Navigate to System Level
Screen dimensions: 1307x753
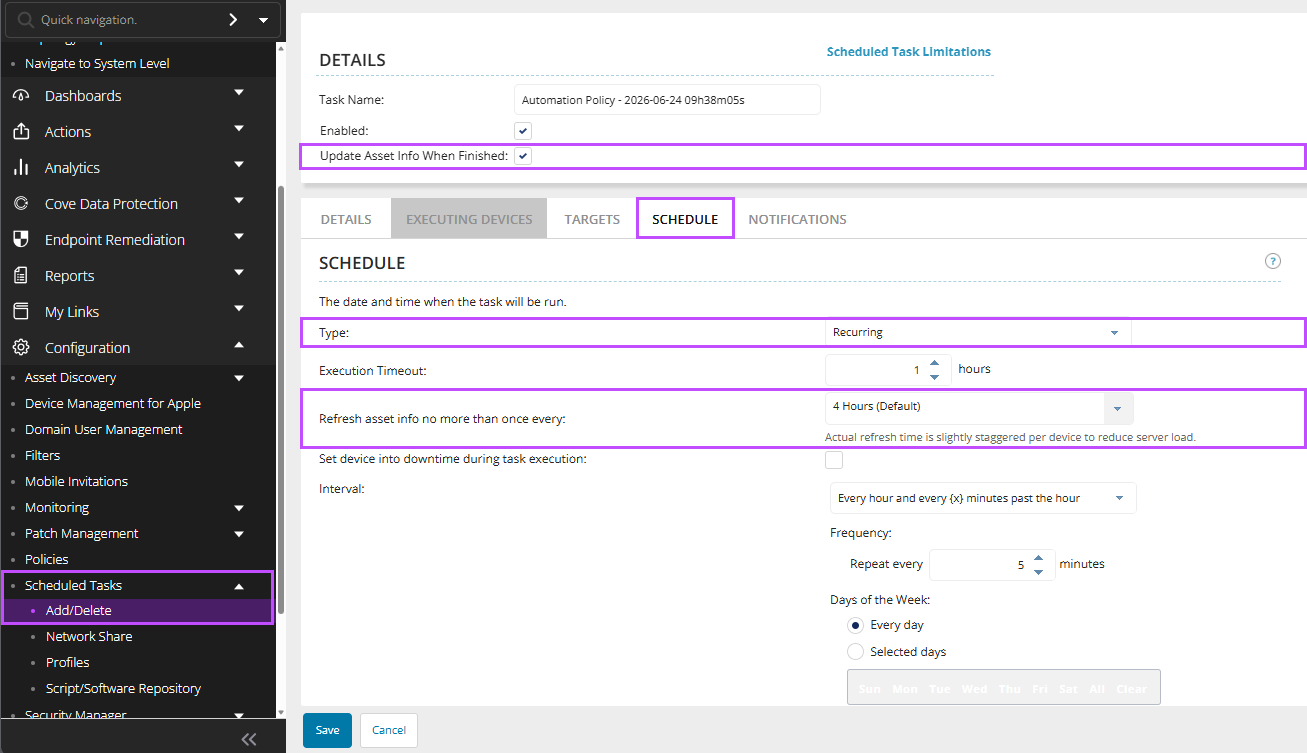[x=97, y=64]
